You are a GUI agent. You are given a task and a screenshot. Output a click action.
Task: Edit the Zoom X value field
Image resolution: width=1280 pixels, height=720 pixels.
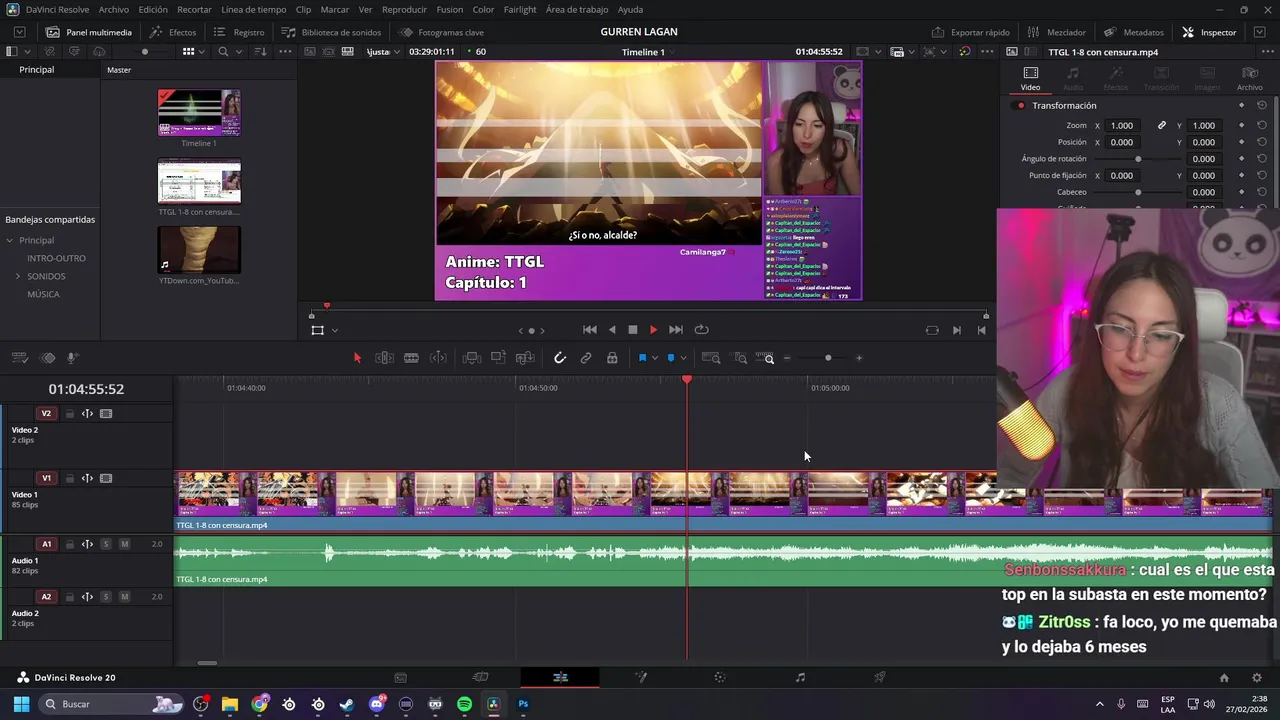point(1122,125)
